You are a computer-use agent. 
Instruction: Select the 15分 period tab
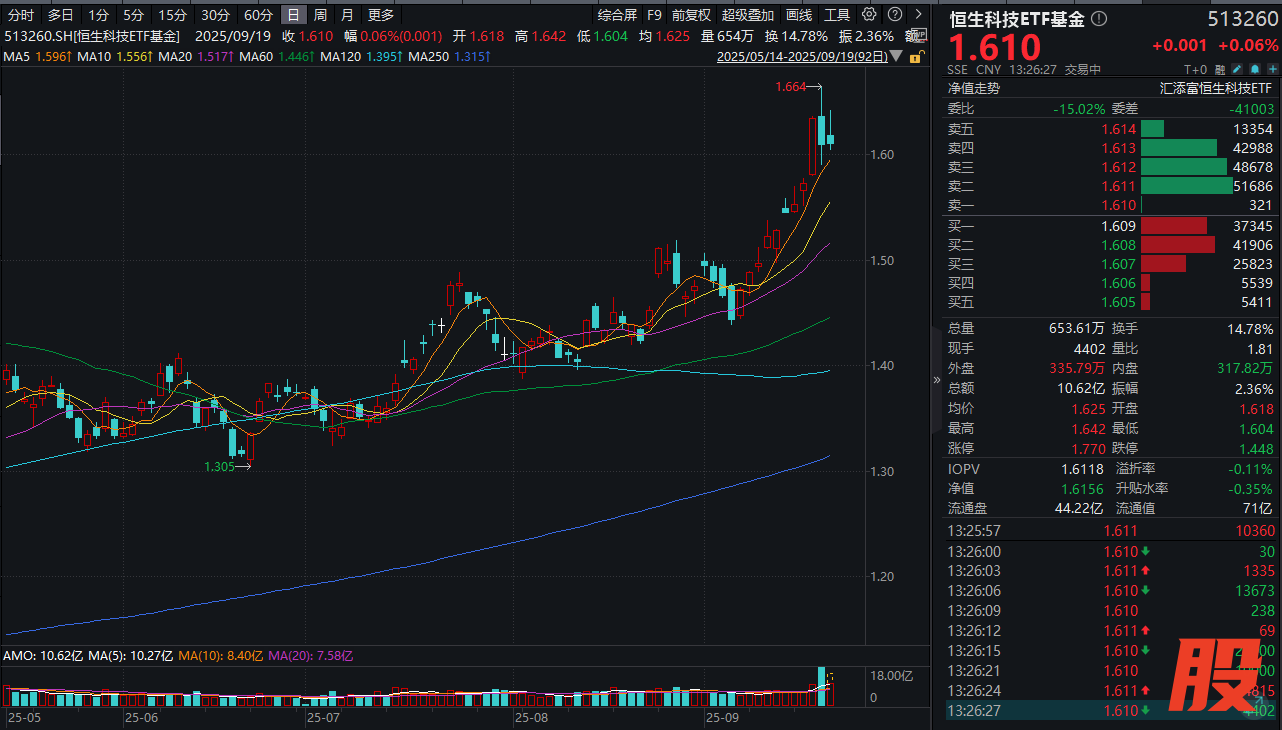[x=172, y=15]
